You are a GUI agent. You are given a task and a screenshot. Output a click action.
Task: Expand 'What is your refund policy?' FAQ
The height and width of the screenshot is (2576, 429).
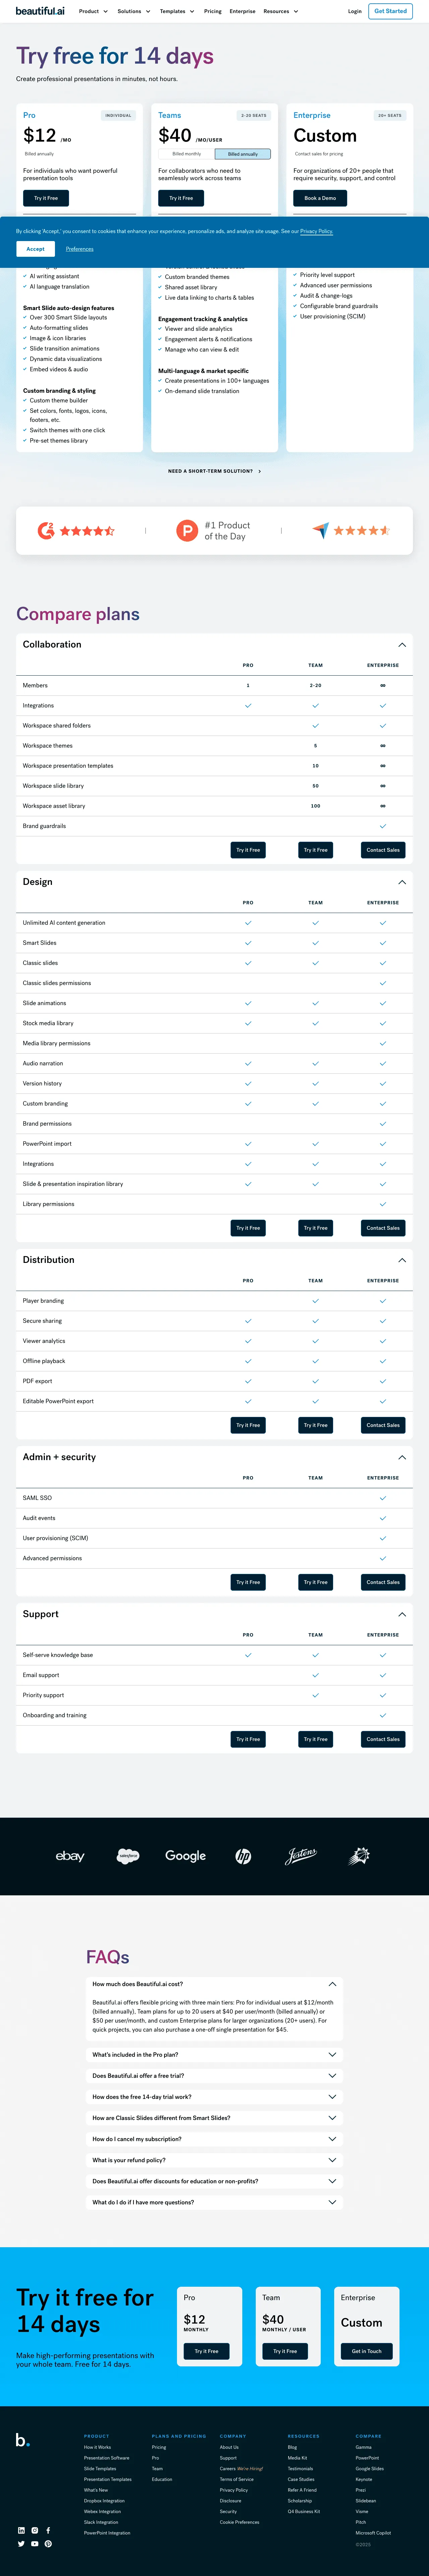pyautogui.click(x=214, y=2160)
